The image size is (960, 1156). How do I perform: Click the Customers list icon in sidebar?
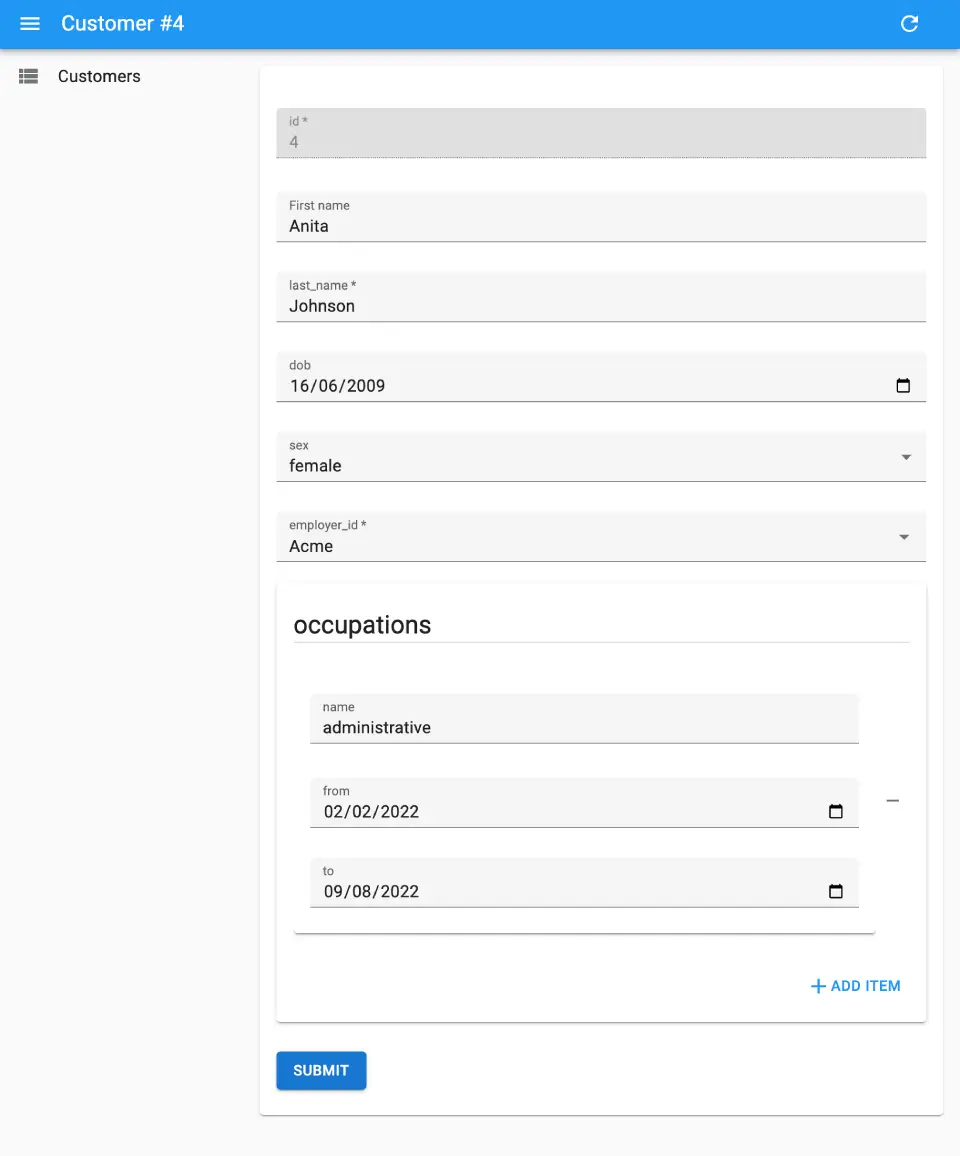coord(28,76)
